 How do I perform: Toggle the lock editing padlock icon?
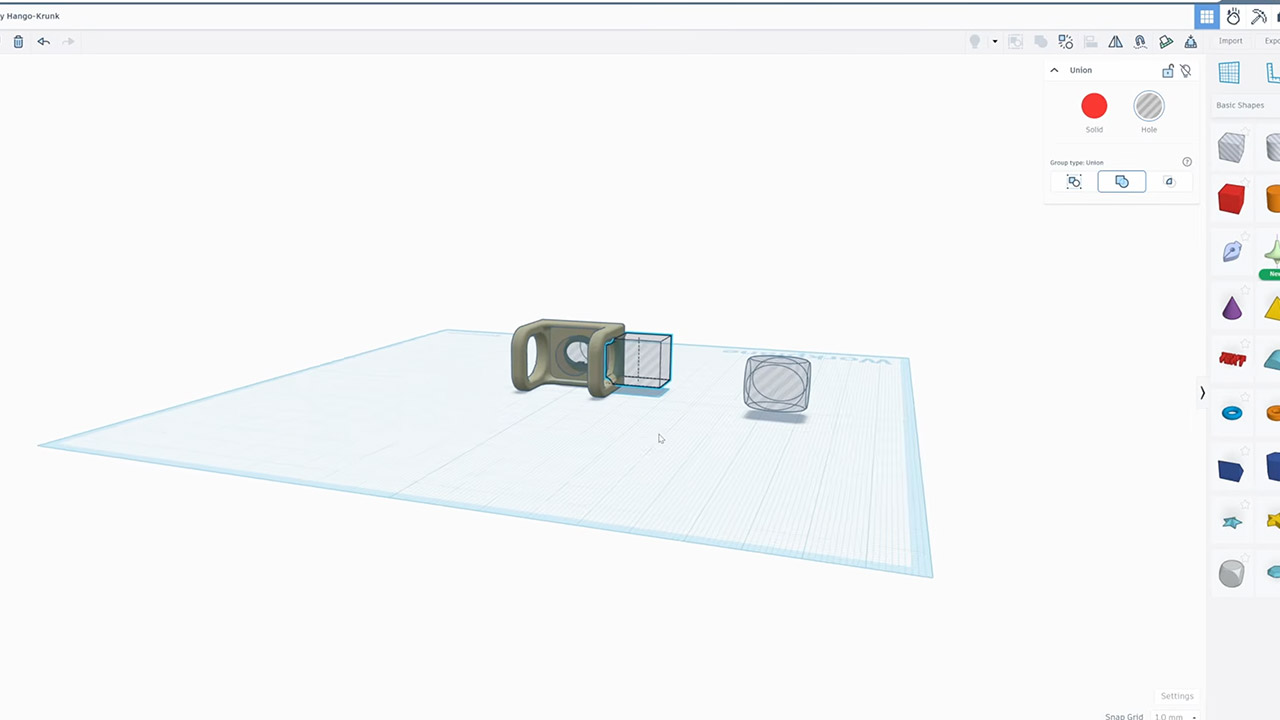(1167, 71)
